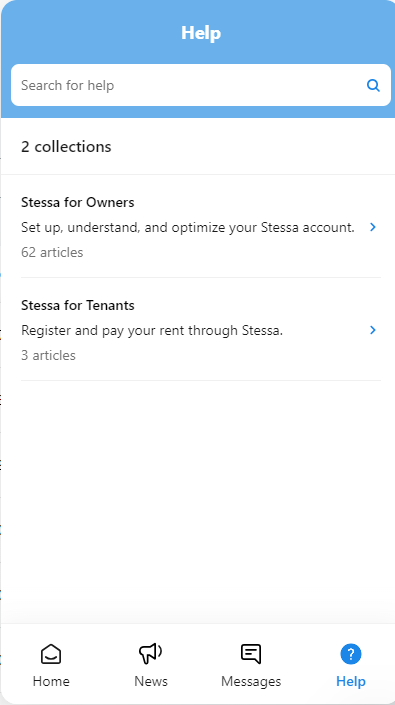Click the Messages speech bubble icon
Viewport: 395px width, 705px height.
[x=251, y=654]
